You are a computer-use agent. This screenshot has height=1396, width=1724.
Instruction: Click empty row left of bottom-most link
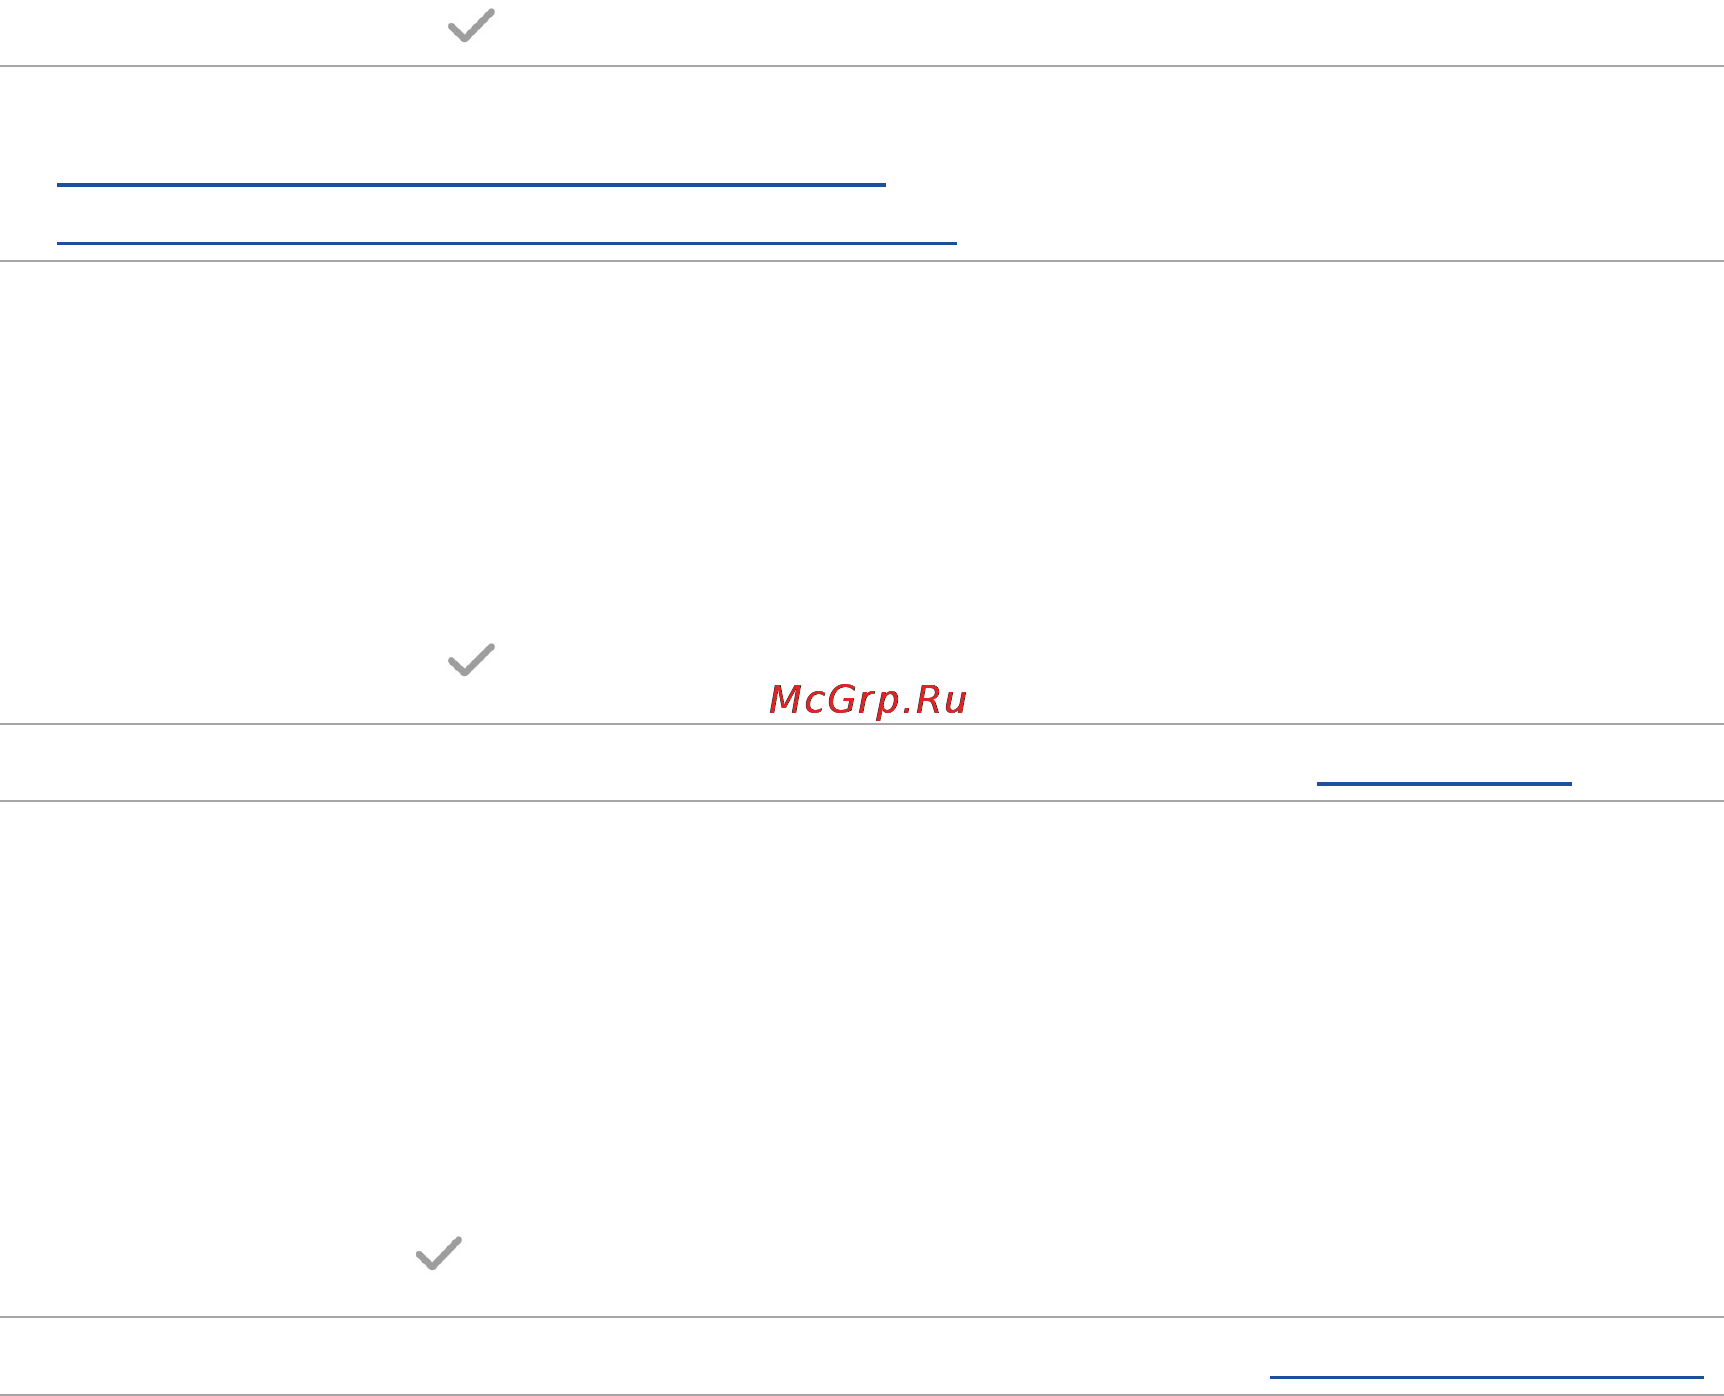632,1356
